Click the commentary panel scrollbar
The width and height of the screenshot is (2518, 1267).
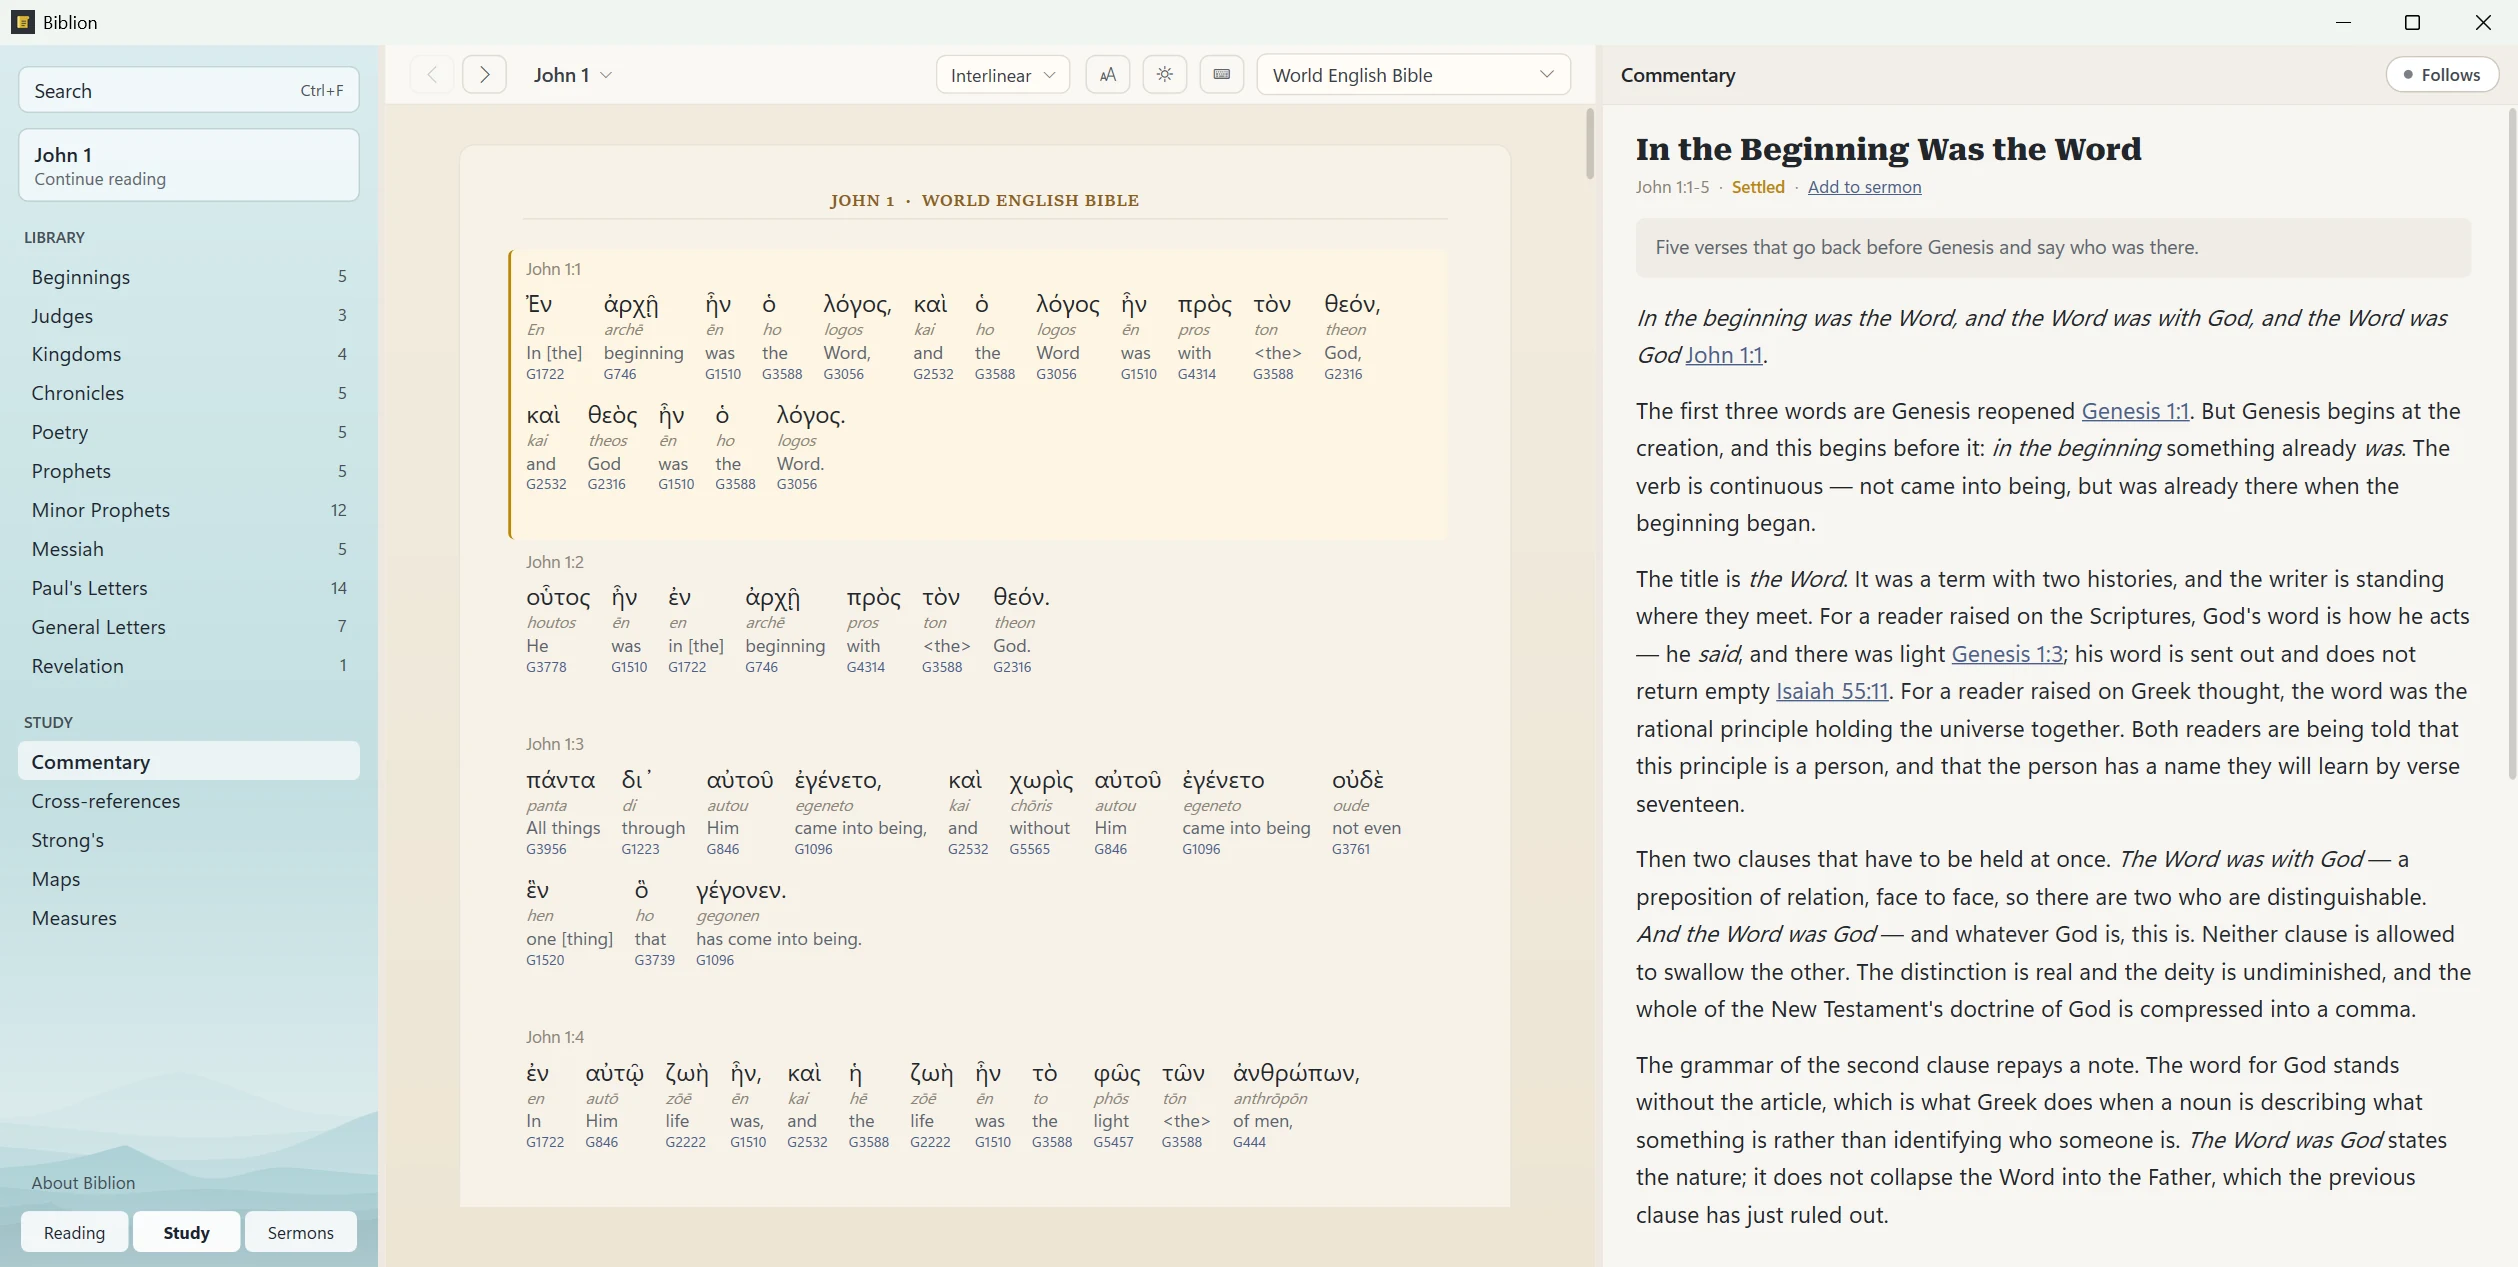pos(2511,443)
